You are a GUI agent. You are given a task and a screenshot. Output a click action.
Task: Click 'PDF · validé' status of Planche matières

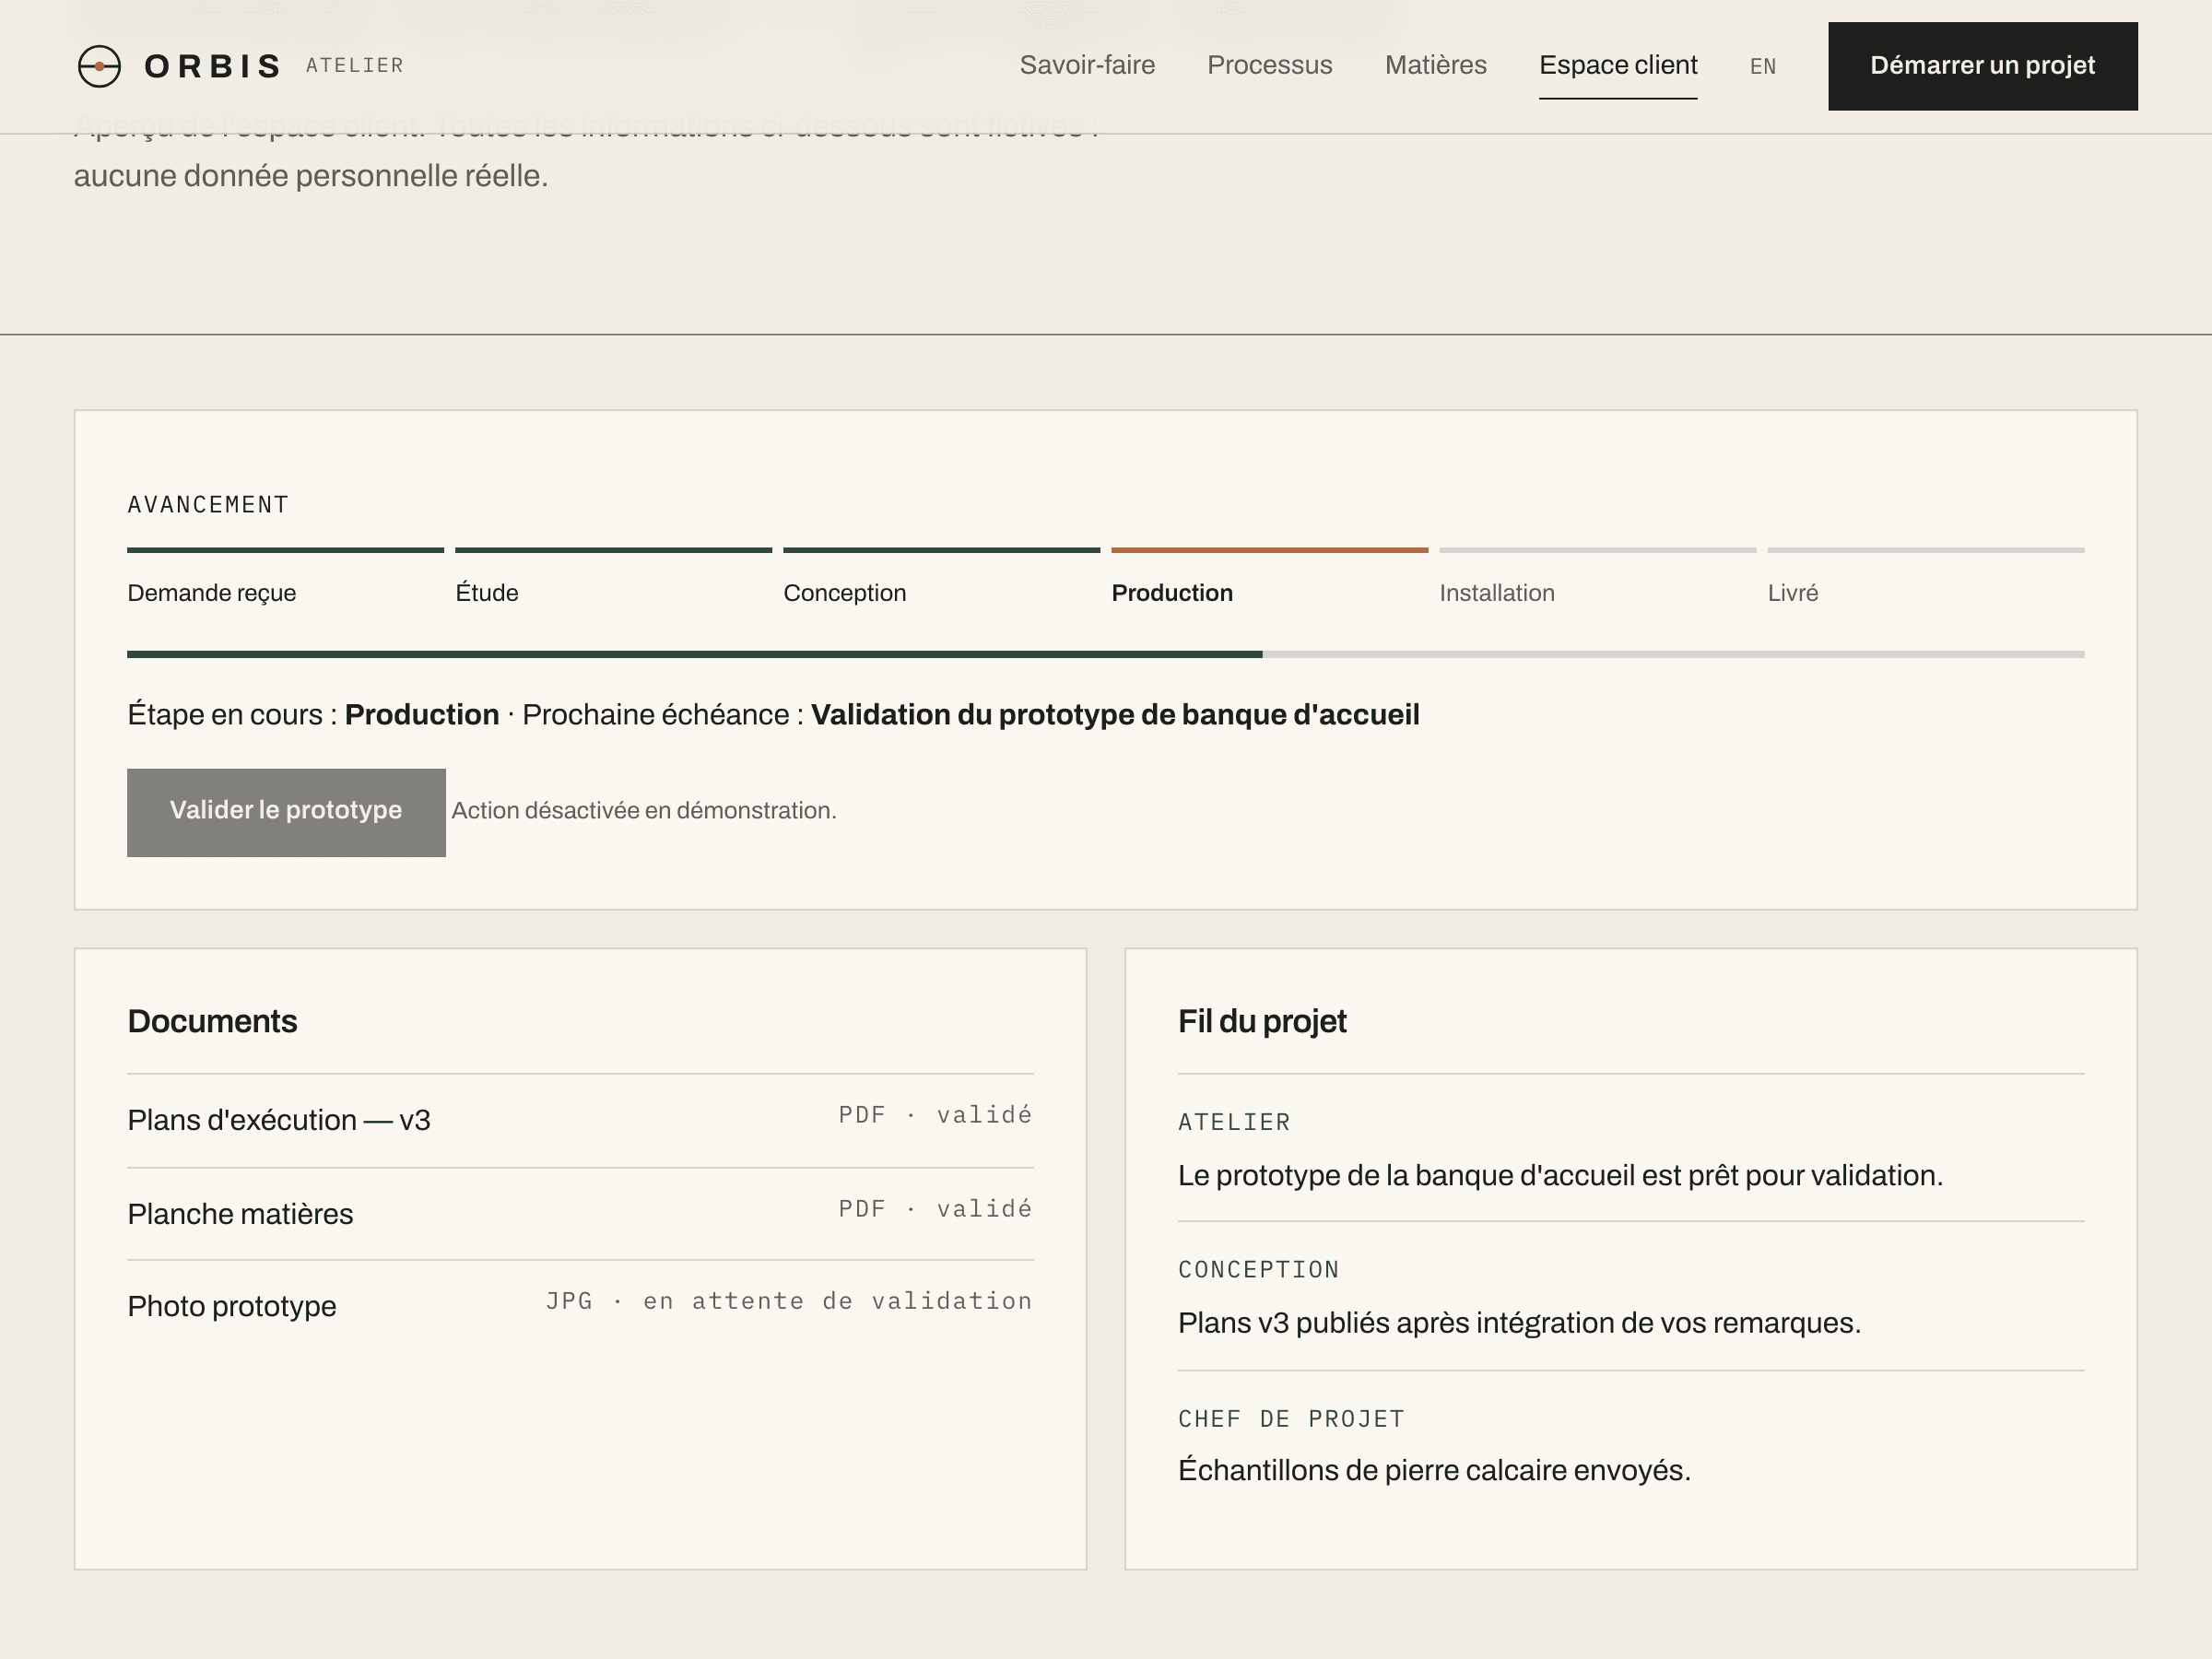coord(935,1208)
